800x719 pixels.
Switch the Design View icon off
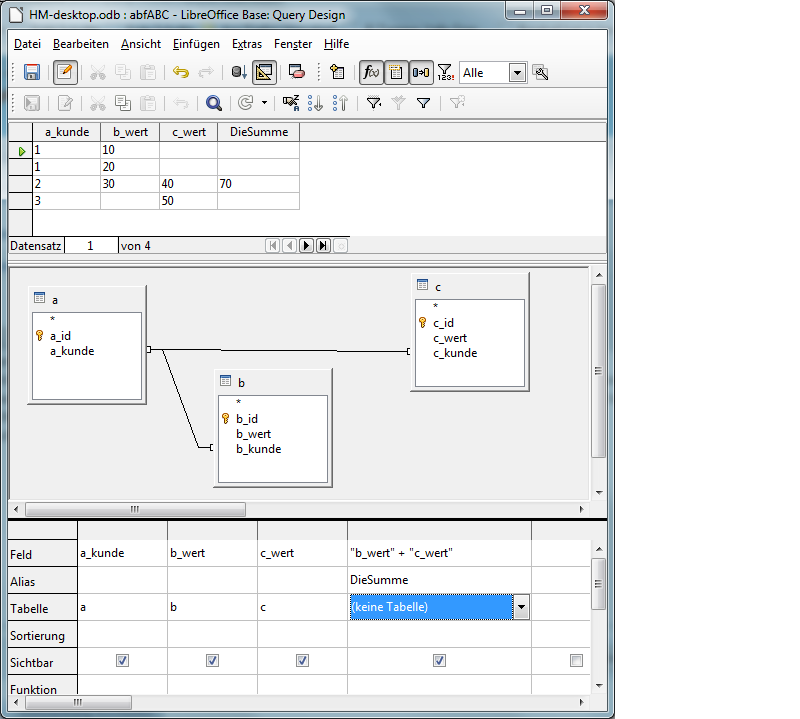pyautogui.click(x=265, y=72)
